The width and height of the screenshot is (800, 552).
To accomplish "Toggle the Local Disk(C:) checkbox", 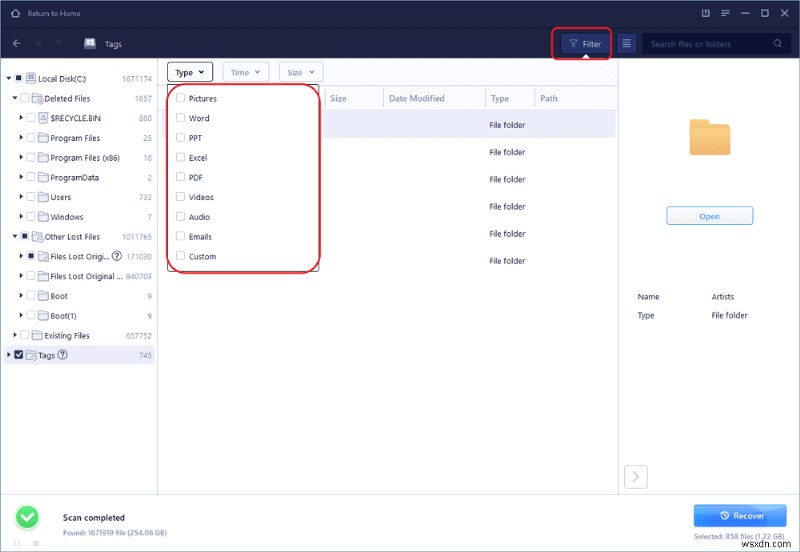I will click(x=18, y=78).
